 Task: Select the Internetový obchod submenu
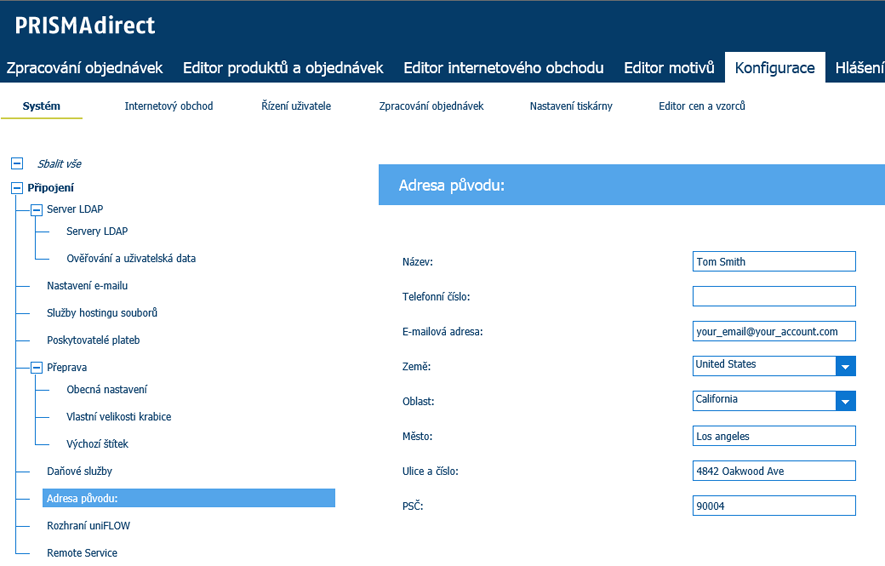click(169, 106)
